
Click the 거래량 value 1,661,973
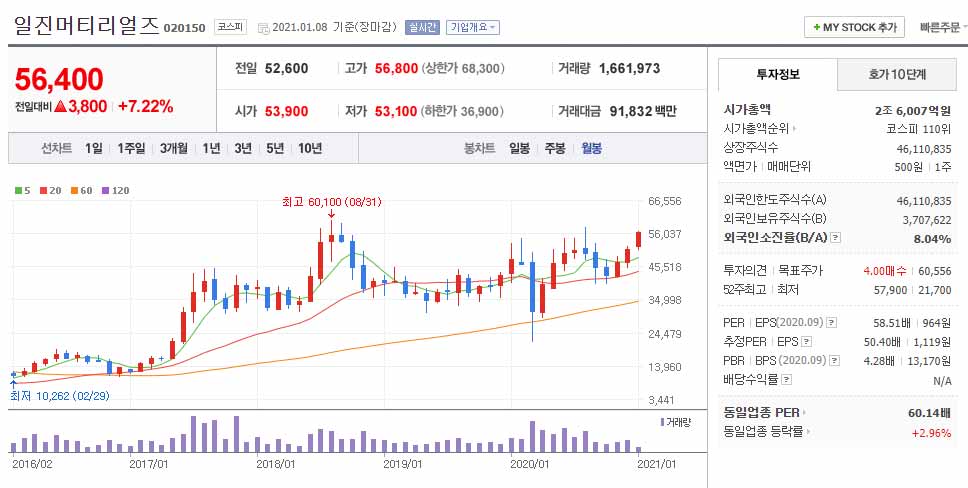[629, 69]
